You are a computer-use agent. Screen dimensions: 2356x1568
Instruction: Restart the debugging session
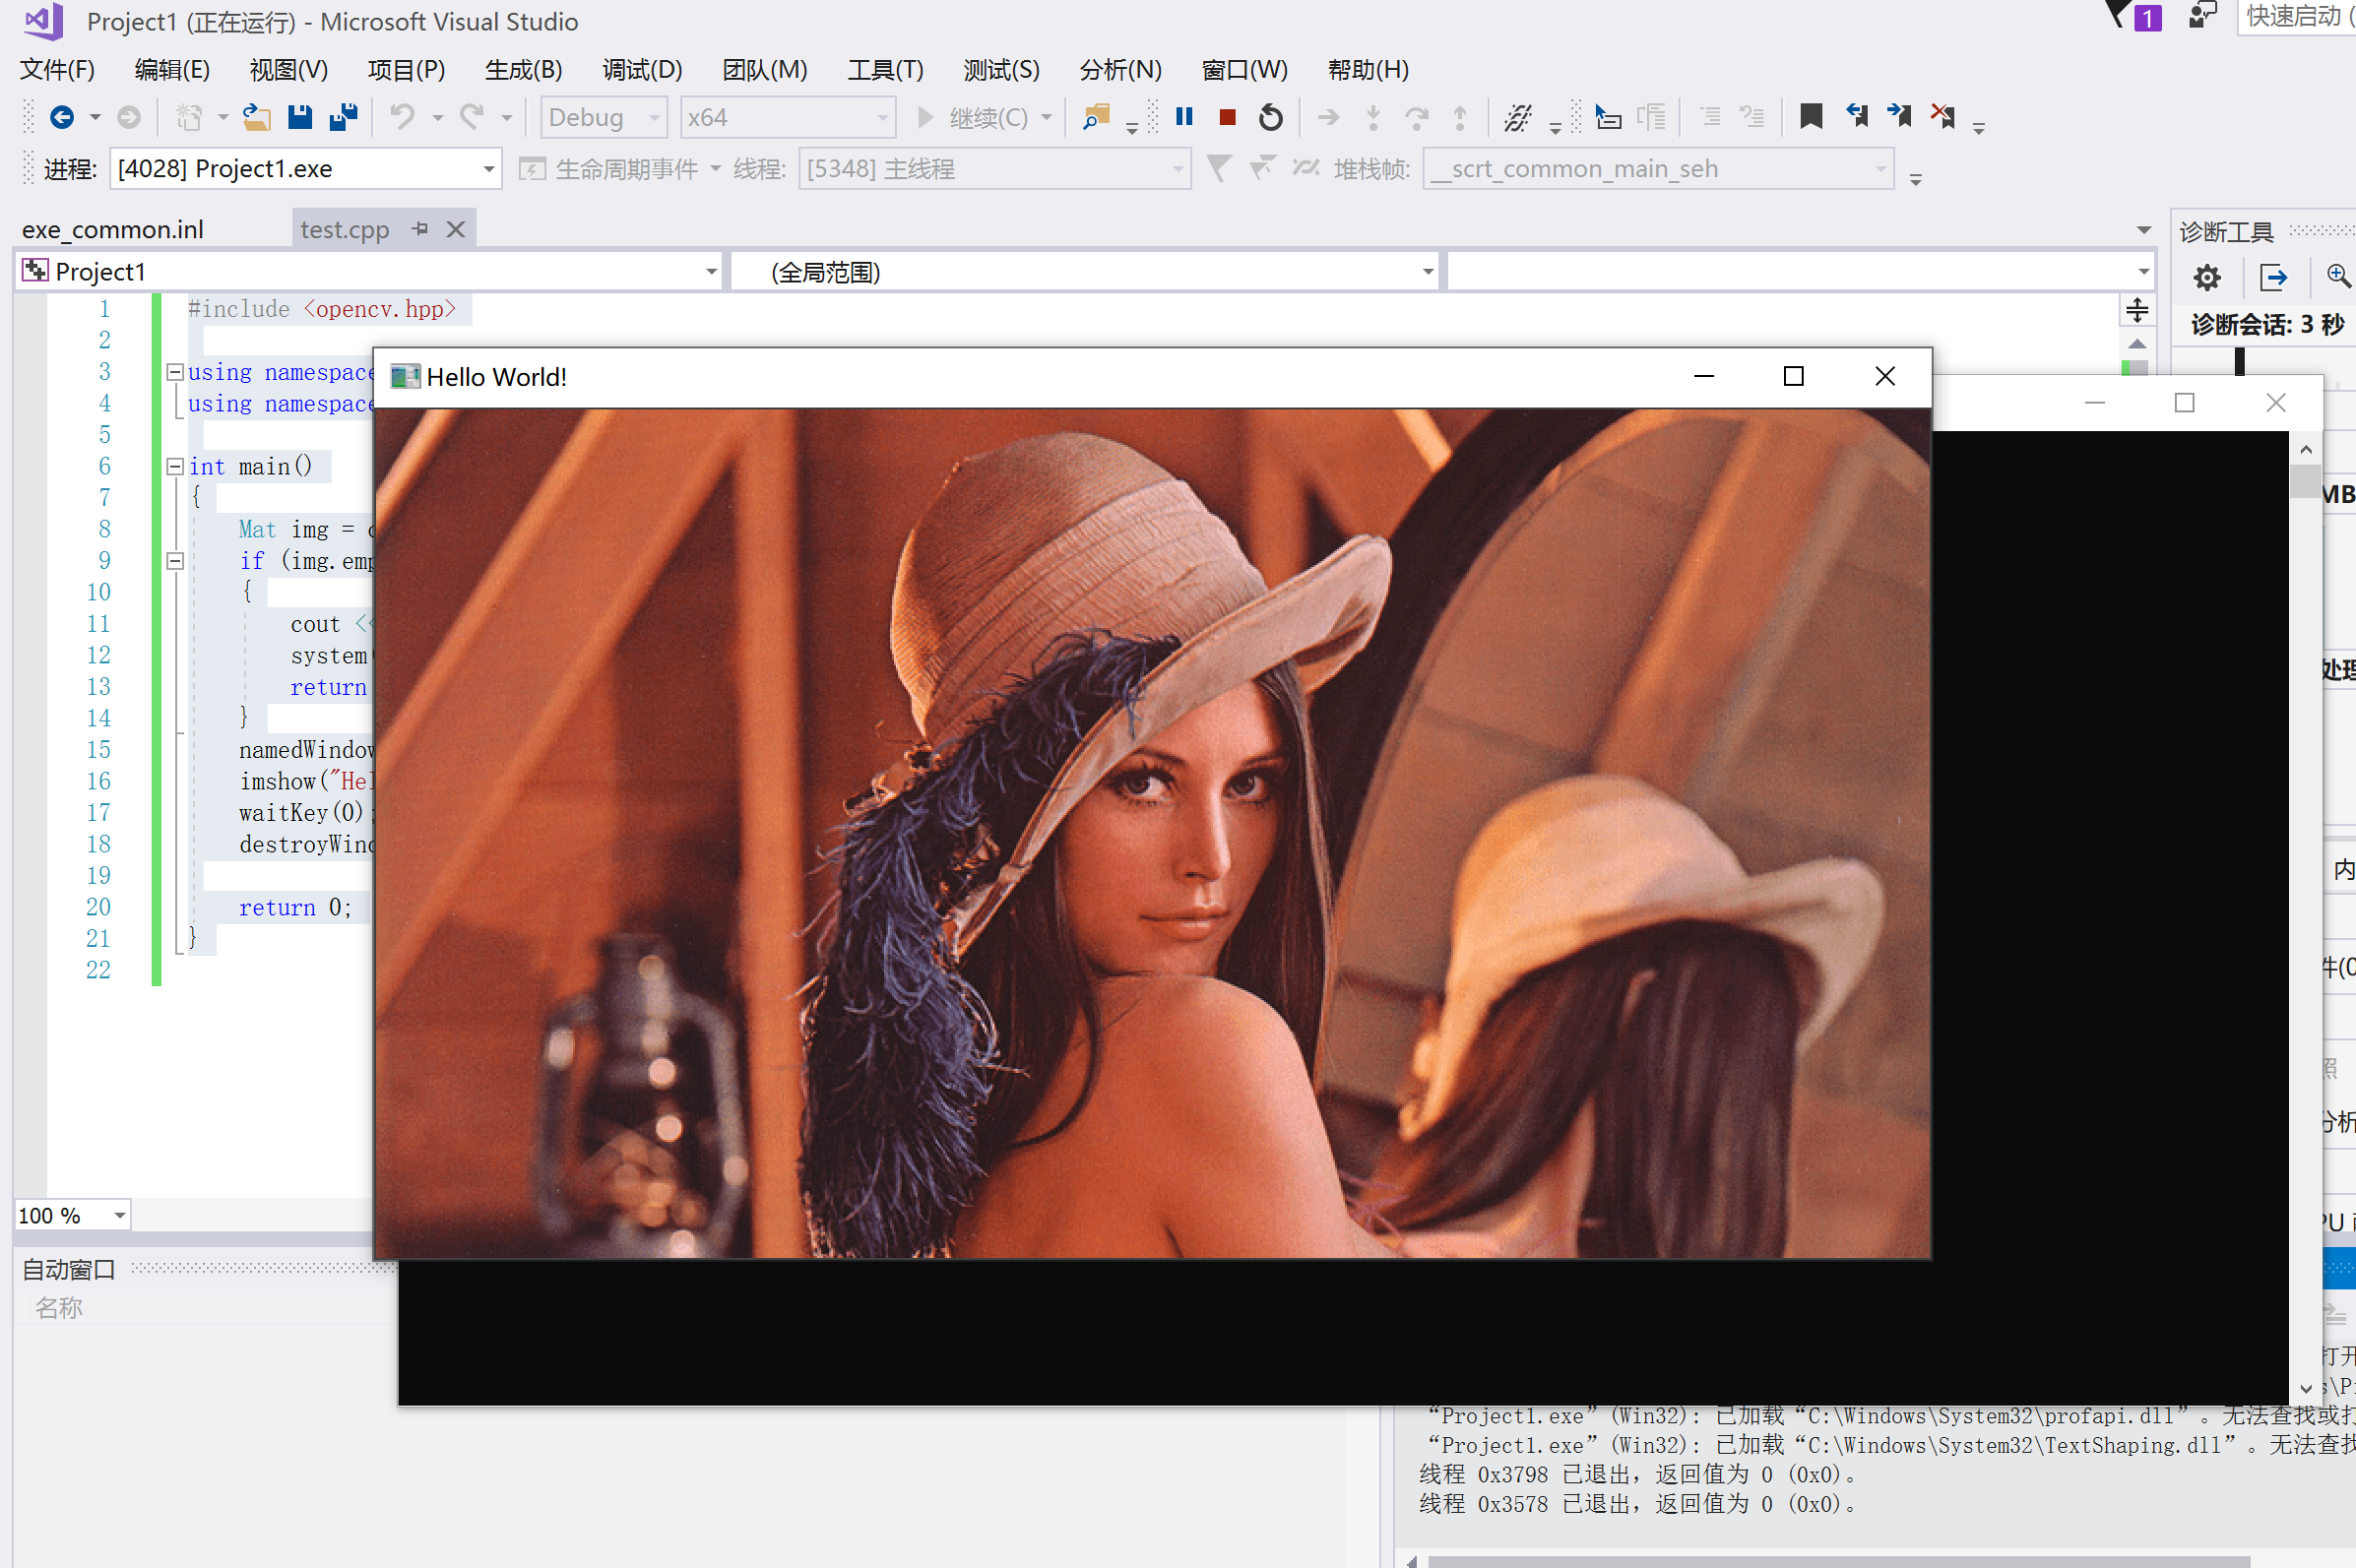click(1270, 117)
